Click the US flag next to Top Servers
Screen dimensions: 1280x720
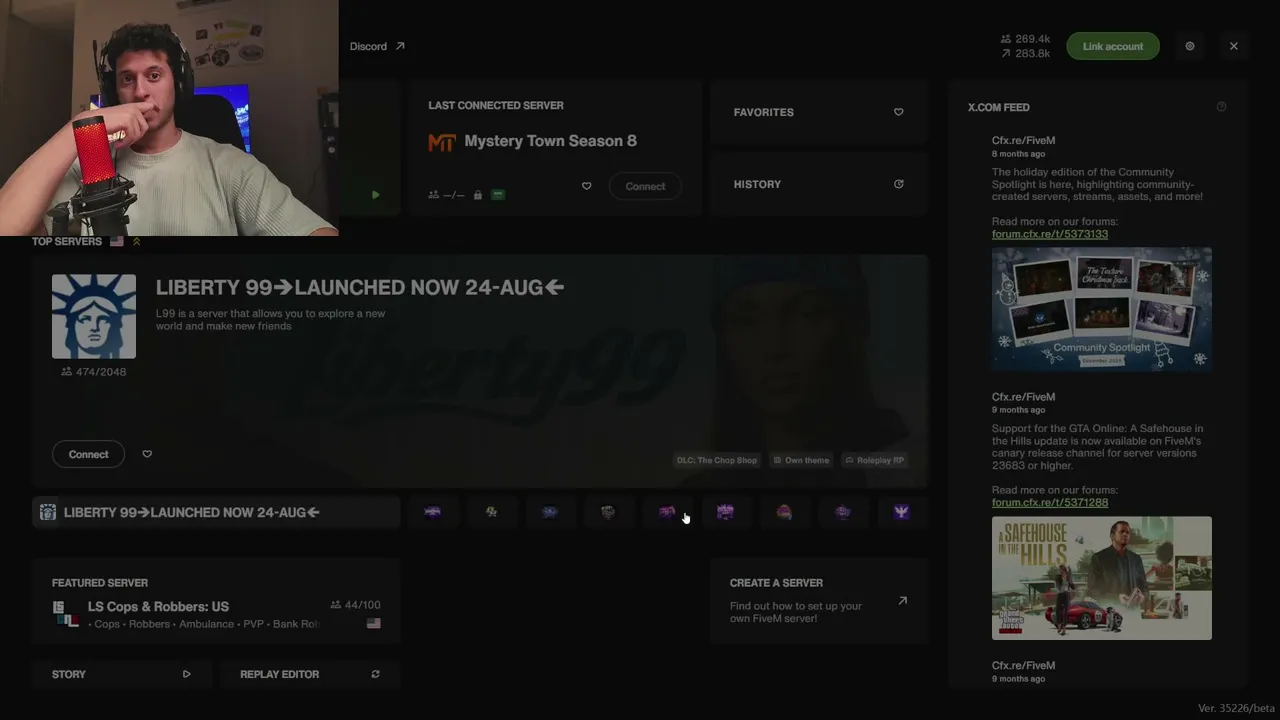117,241
